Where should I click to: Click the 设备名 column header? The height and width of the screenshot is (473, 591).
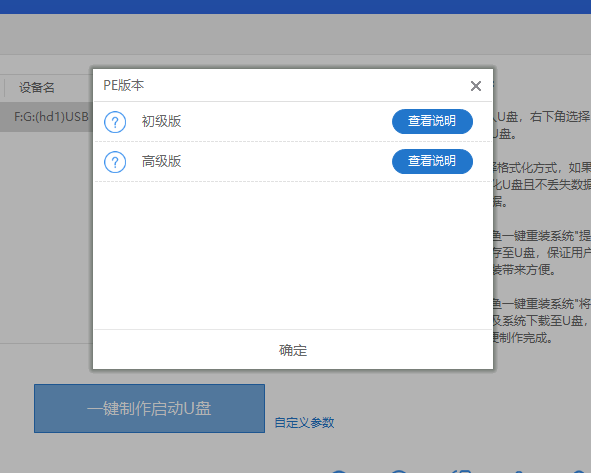pyautogui.click(x=37, y=87)
